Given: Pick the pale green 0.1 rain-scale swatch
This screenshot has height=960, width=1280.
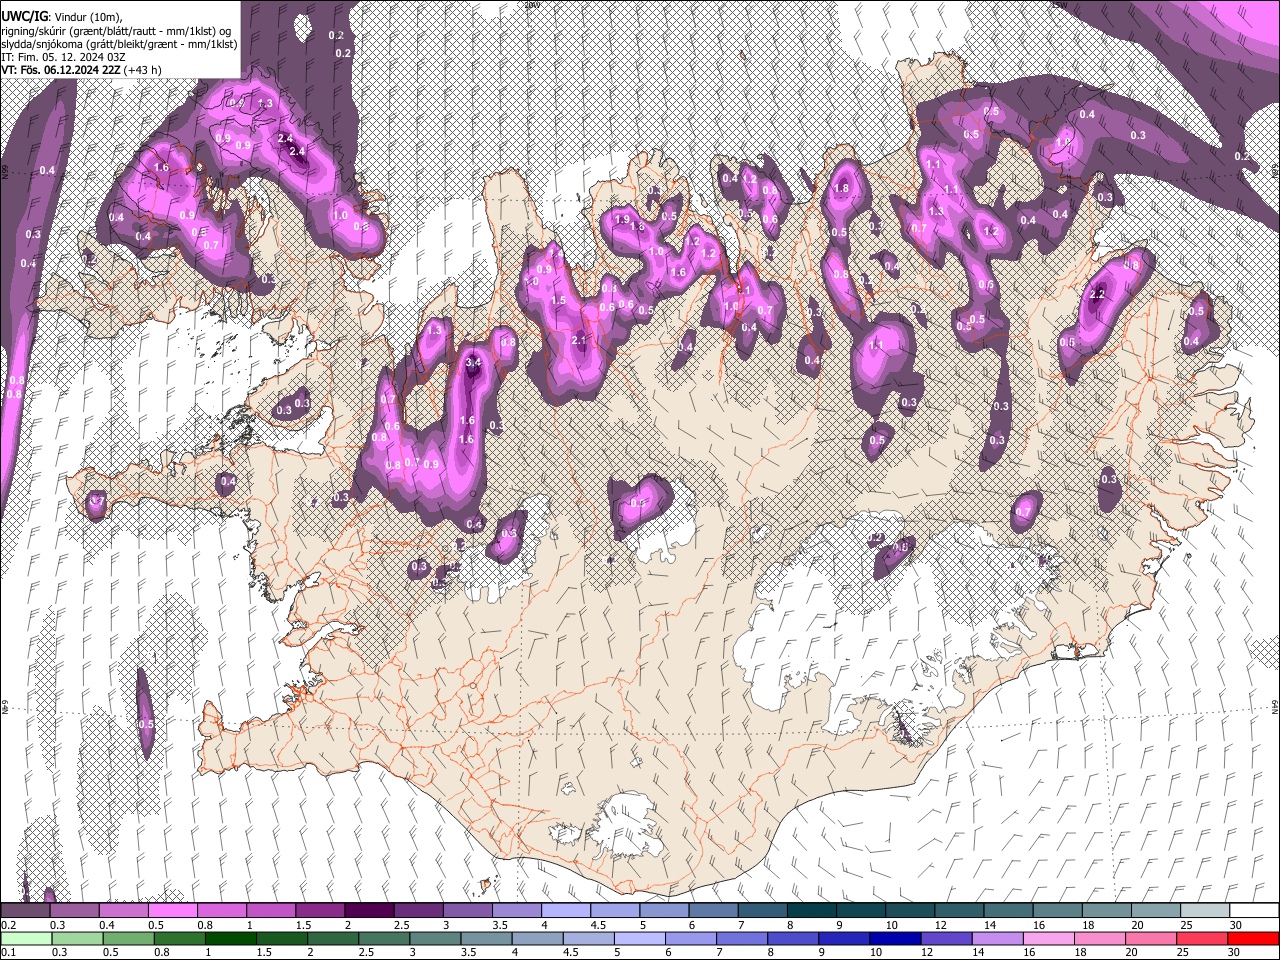Looking at the screenshot, I should tap(26, 938).
